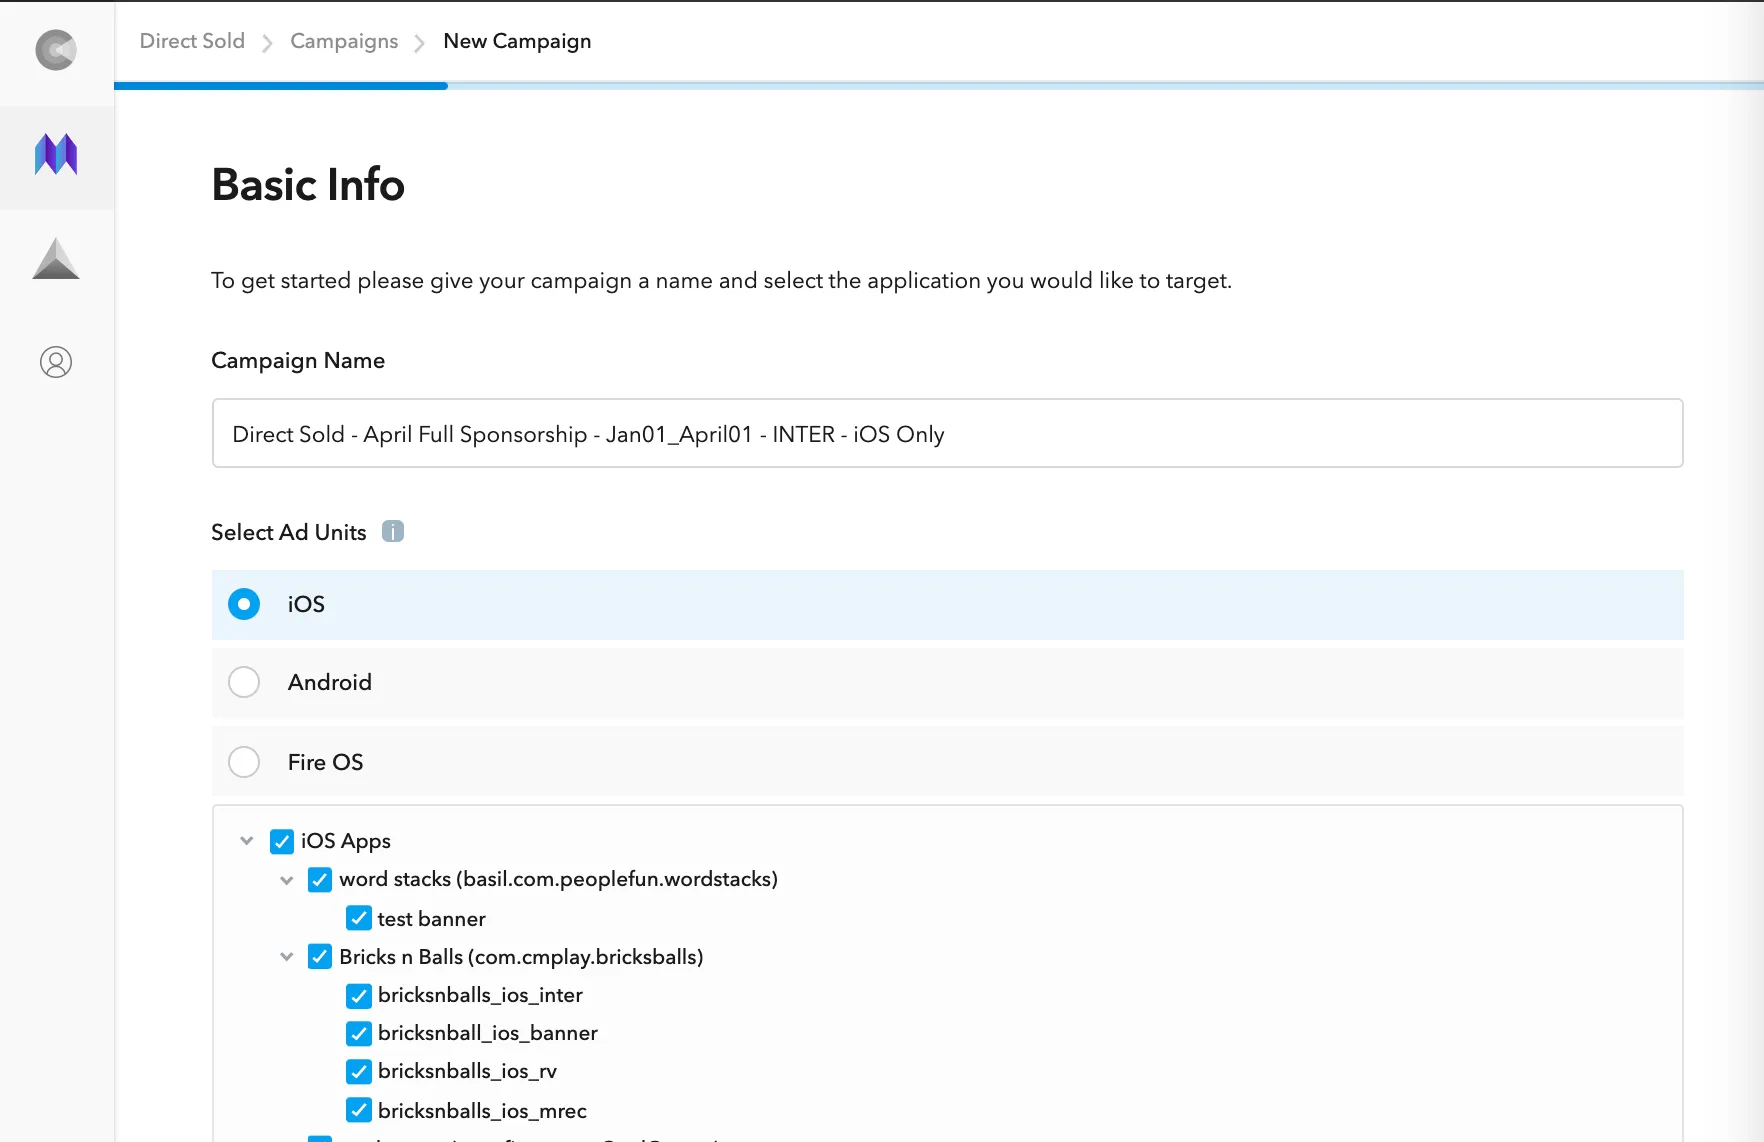Select the purple M product icon
This screenshot has height=1142, width=1764.
(56, 155)
